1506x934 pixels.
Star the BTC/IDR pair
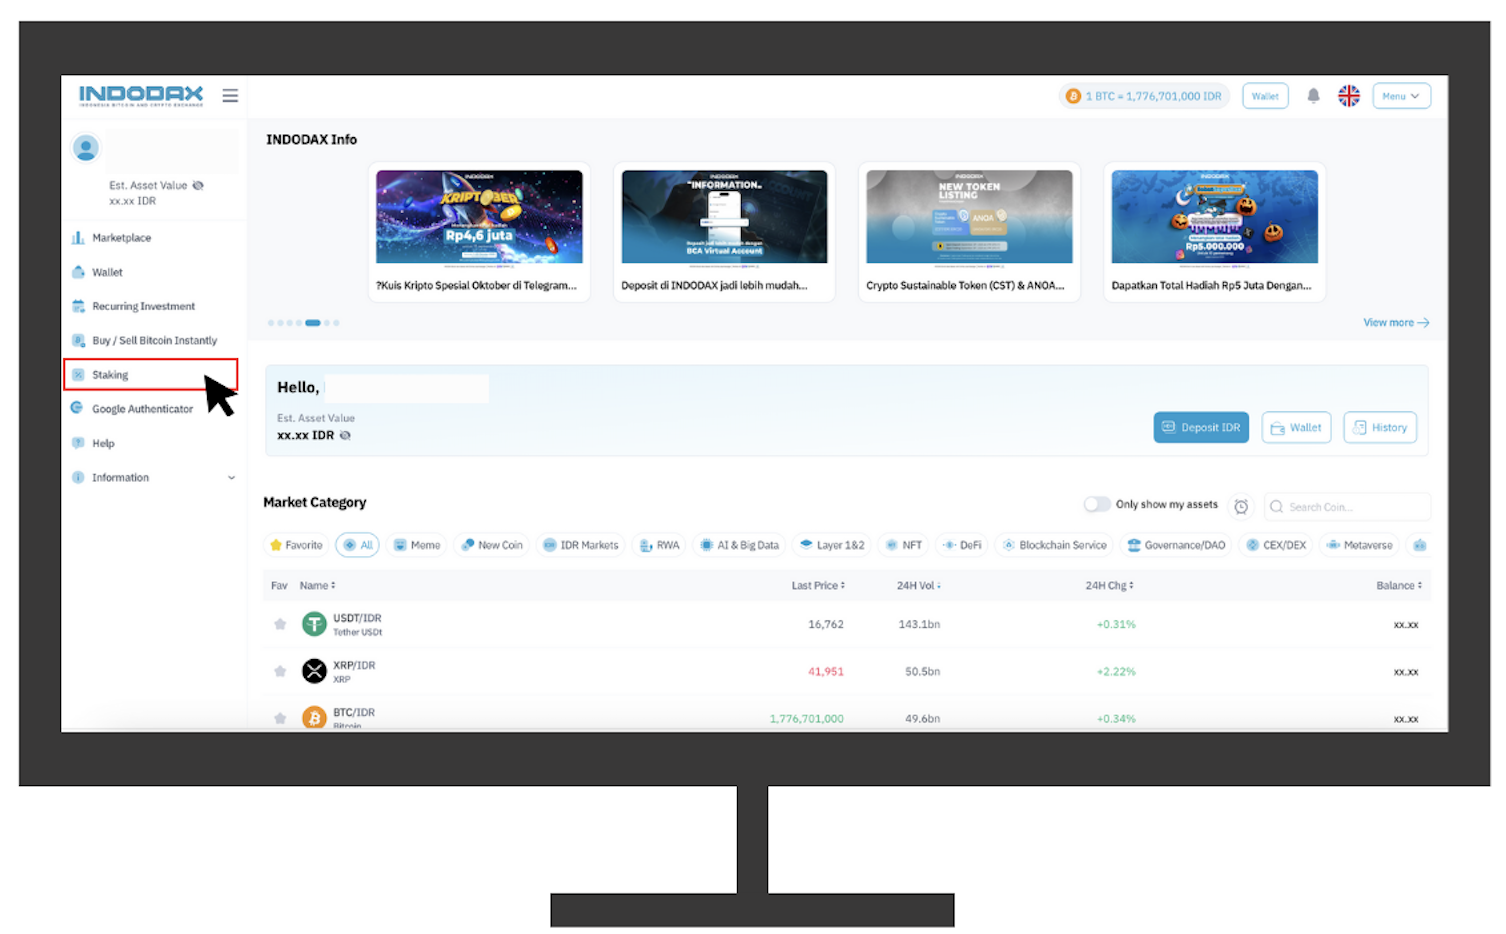[280, 718]
